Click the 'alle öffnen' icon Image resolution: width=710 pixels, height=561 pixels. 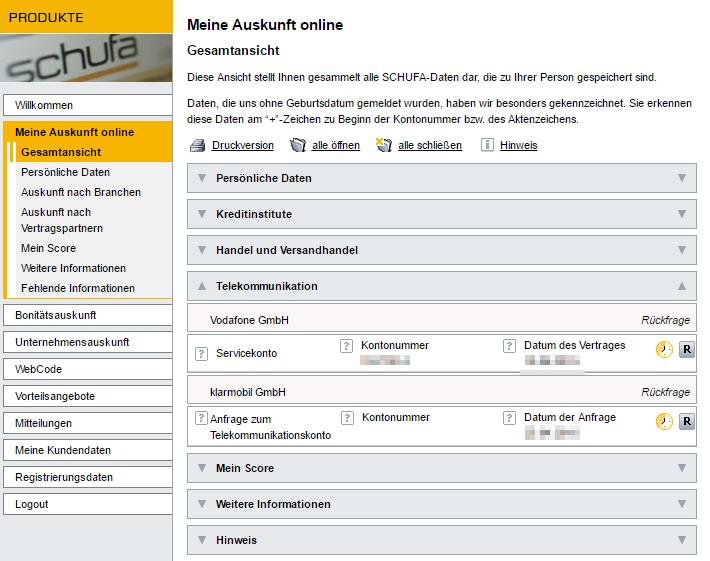[297, 145]
